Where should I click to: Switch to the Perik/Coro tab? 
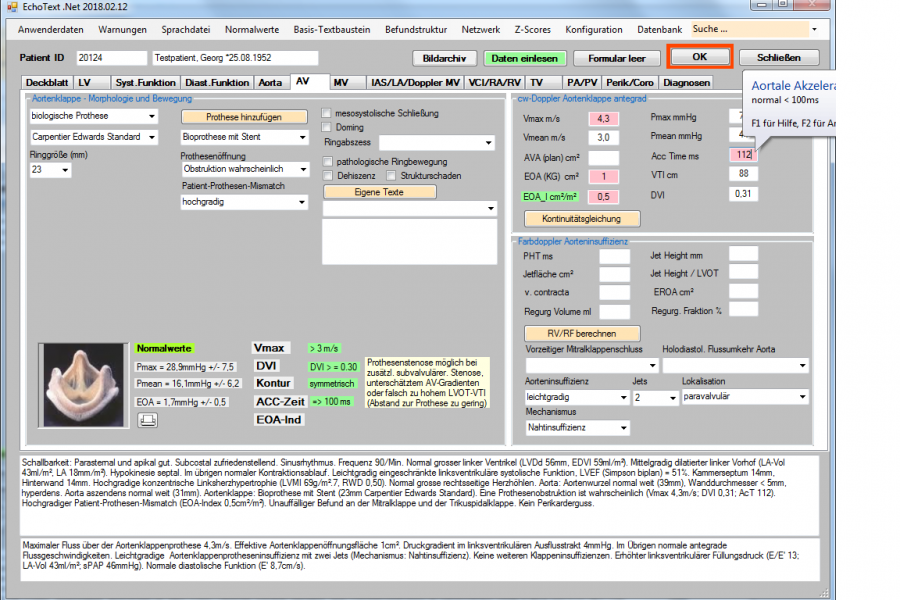tap(630, 83)
